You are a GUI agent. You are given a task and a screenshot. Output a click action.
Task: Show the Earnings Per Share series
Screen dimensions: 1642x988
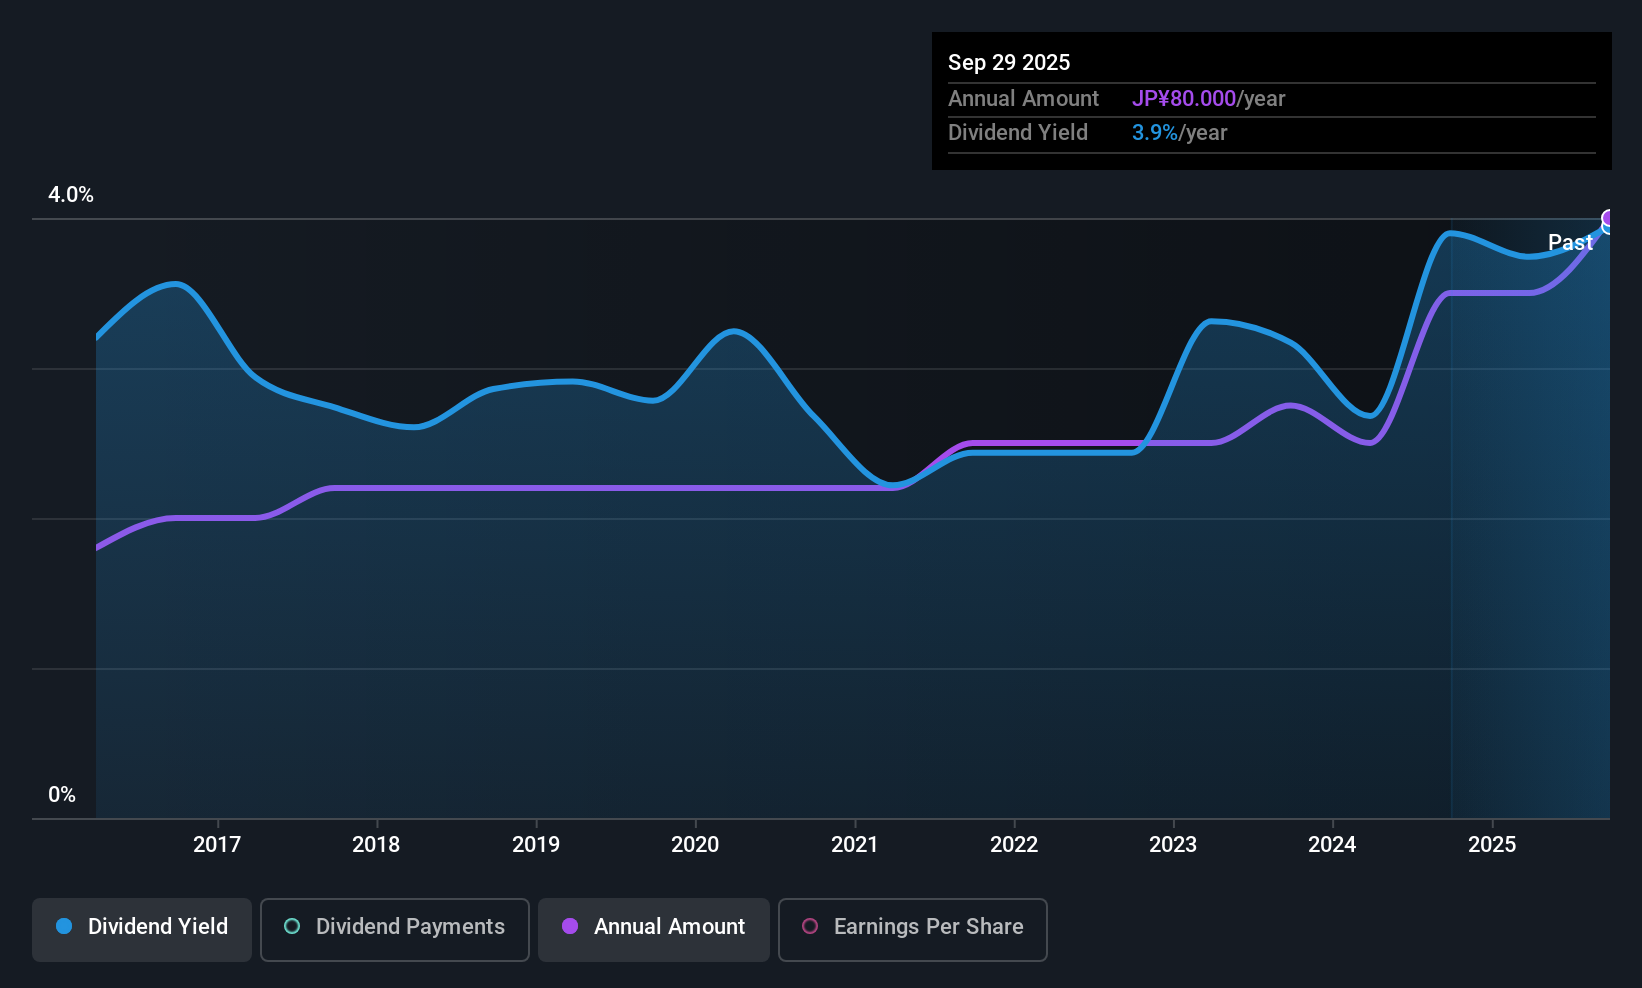click(x=912, y=927)
